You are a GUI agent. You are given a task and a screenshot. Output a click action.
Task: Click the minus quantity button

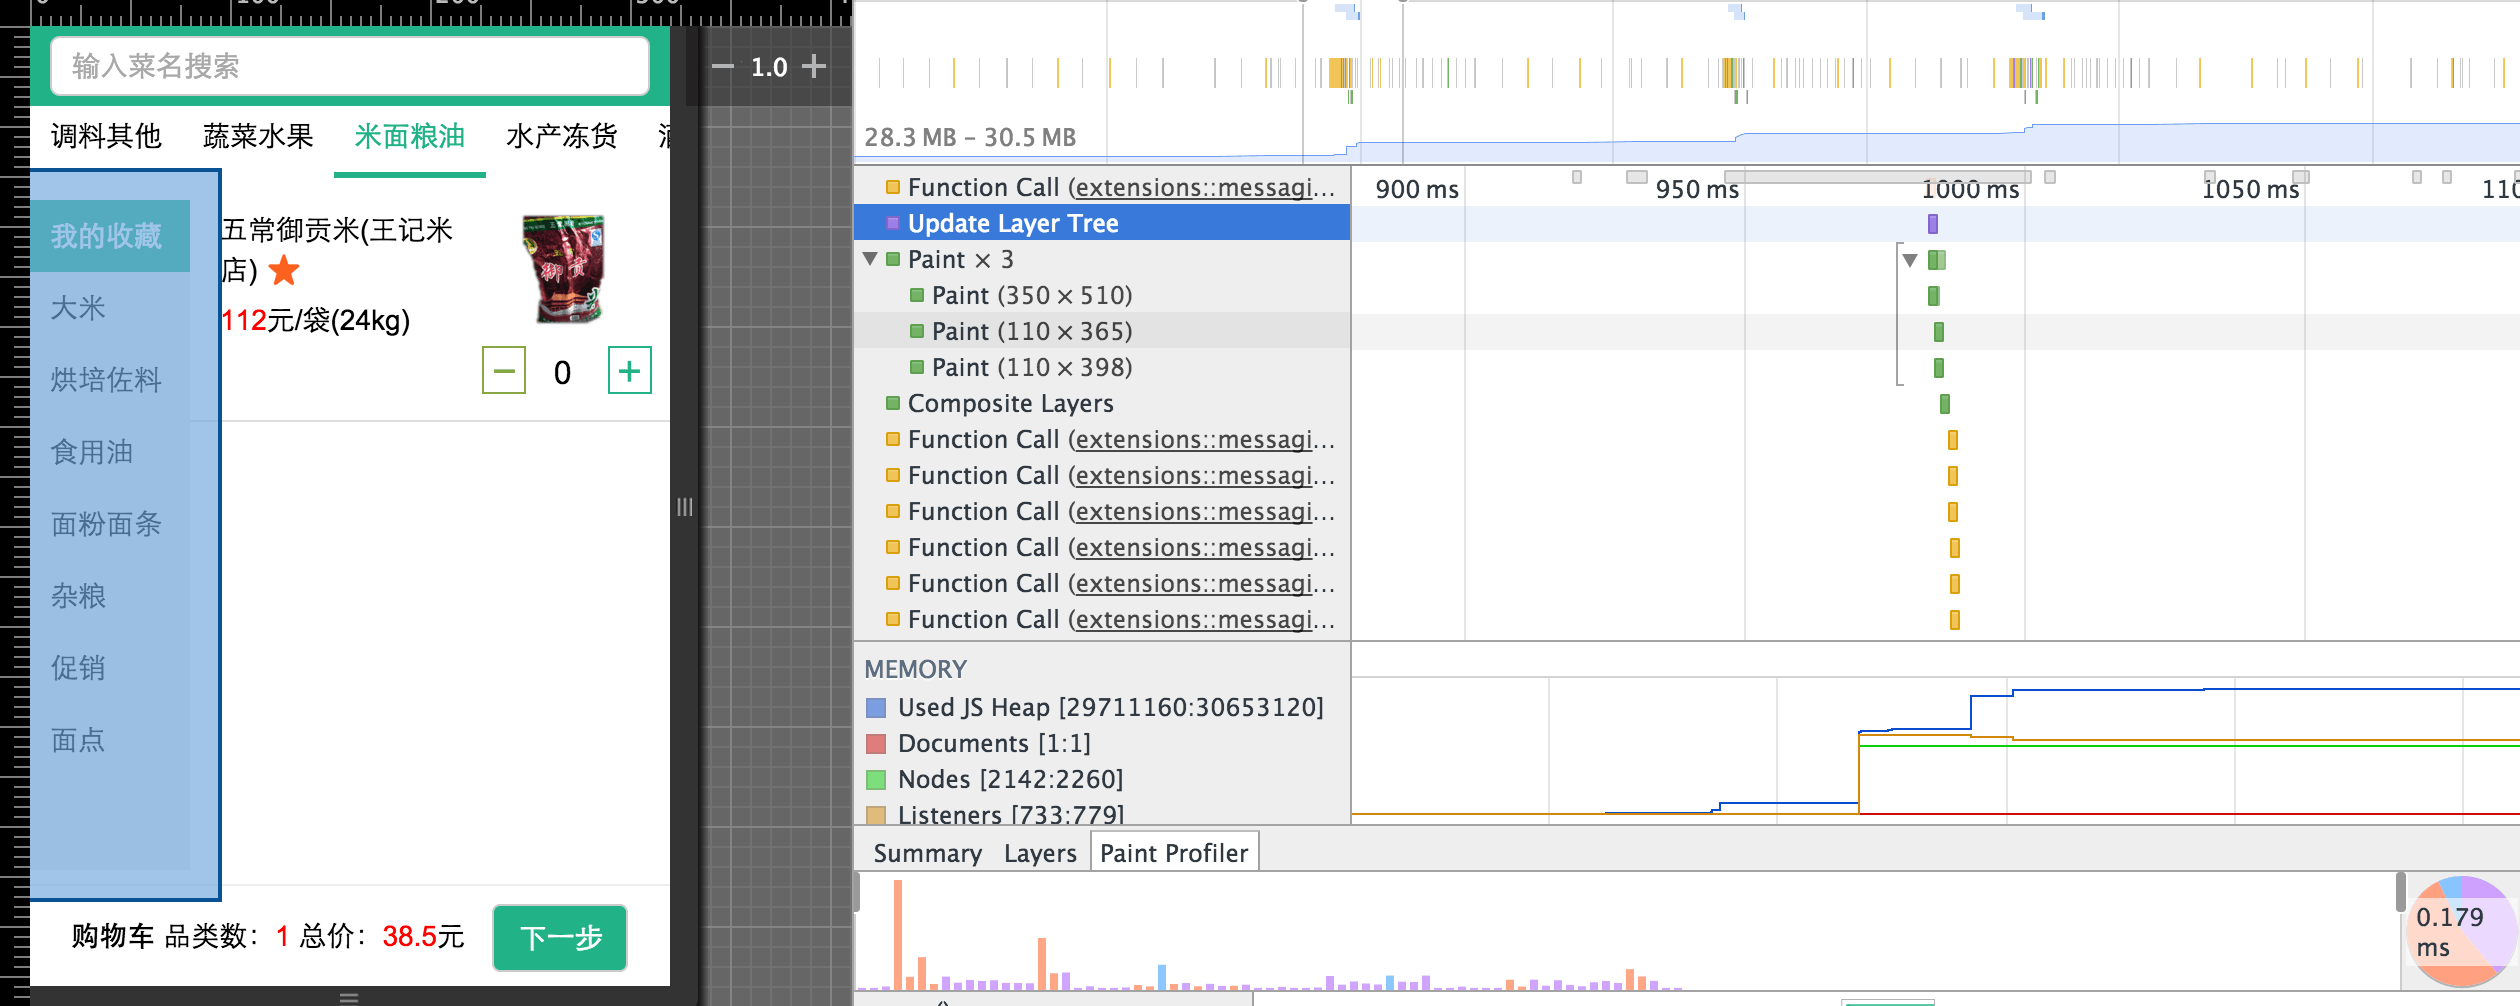click(x=504, y=371)
